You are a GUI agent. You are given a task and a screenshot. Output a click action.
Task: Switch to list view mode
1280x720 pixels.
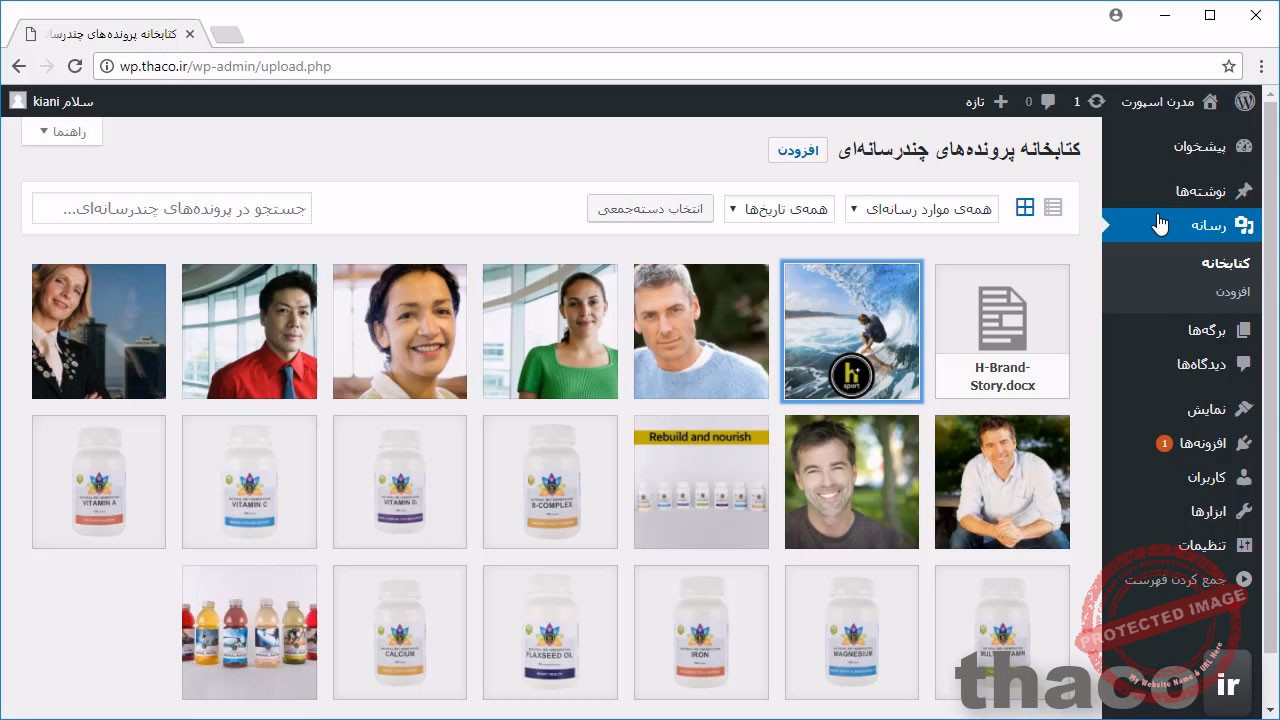coord(1053,208)
